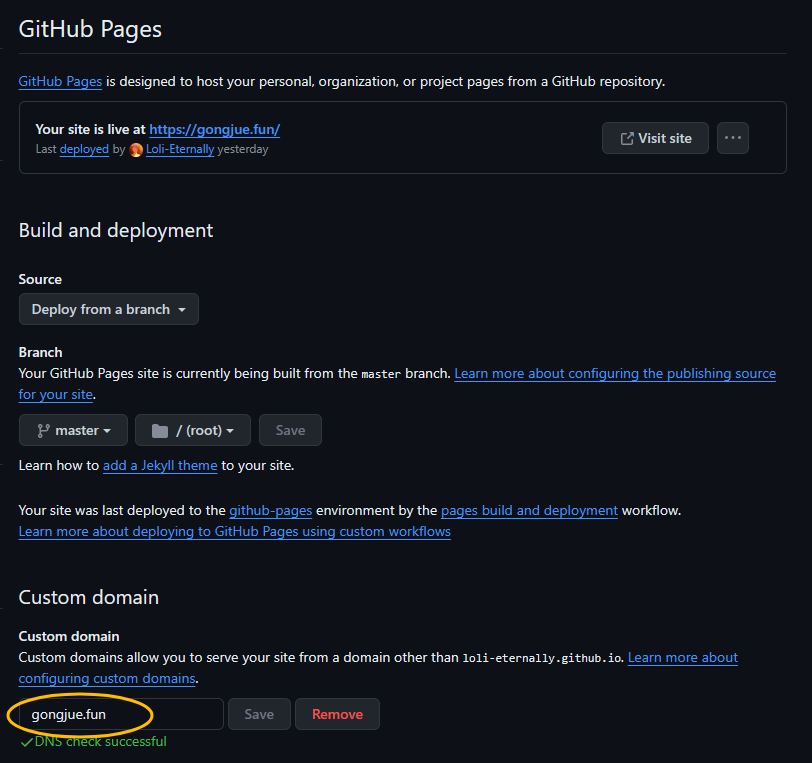Click Save button for custom domain
This screenshot has height=763, width=812.
pyautogui.click(x=259, y=714)
